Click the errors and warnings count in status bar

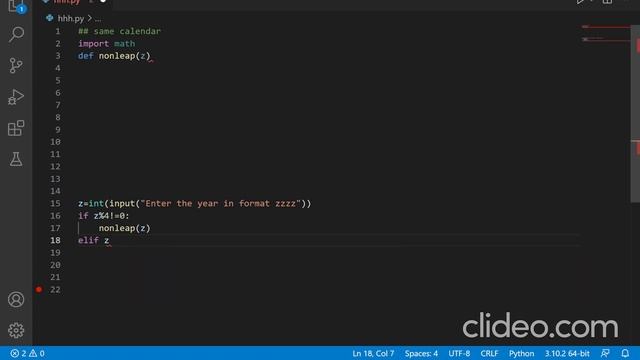click(x=27, y=353)
